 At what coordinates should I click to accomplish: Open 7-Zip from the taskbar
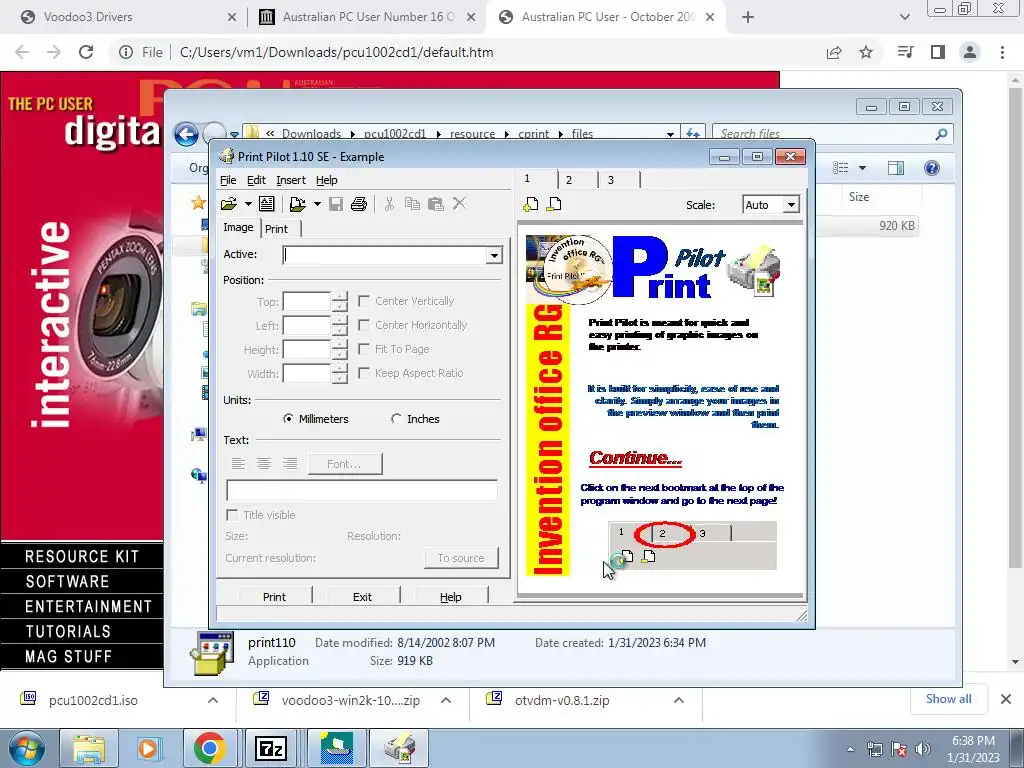click(270, 748)
